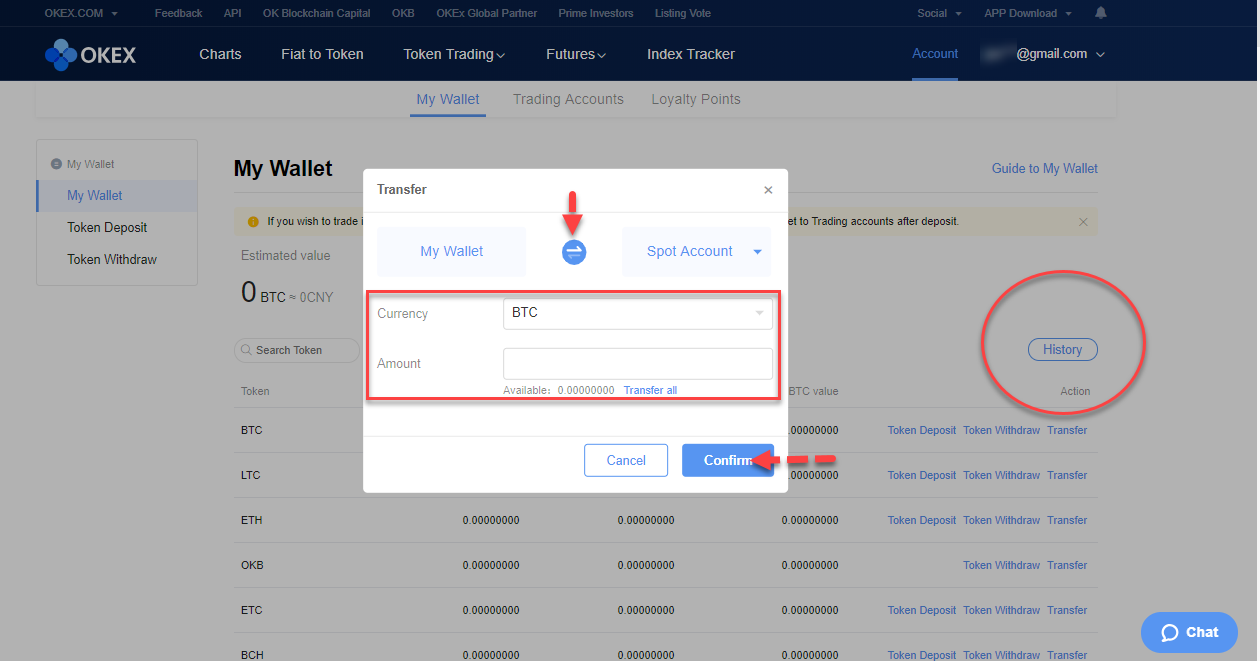This screenshot has width=1260, height=661.
Task: Open the Currency dropdown showing BTC
Action: (638, 313)
